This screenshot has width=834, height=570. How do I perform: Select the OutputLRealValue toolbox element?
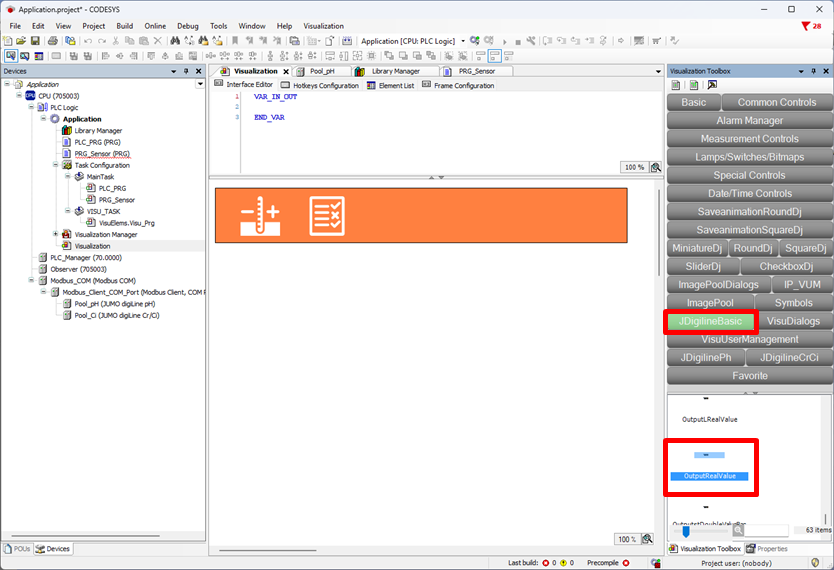coord(710,419)
